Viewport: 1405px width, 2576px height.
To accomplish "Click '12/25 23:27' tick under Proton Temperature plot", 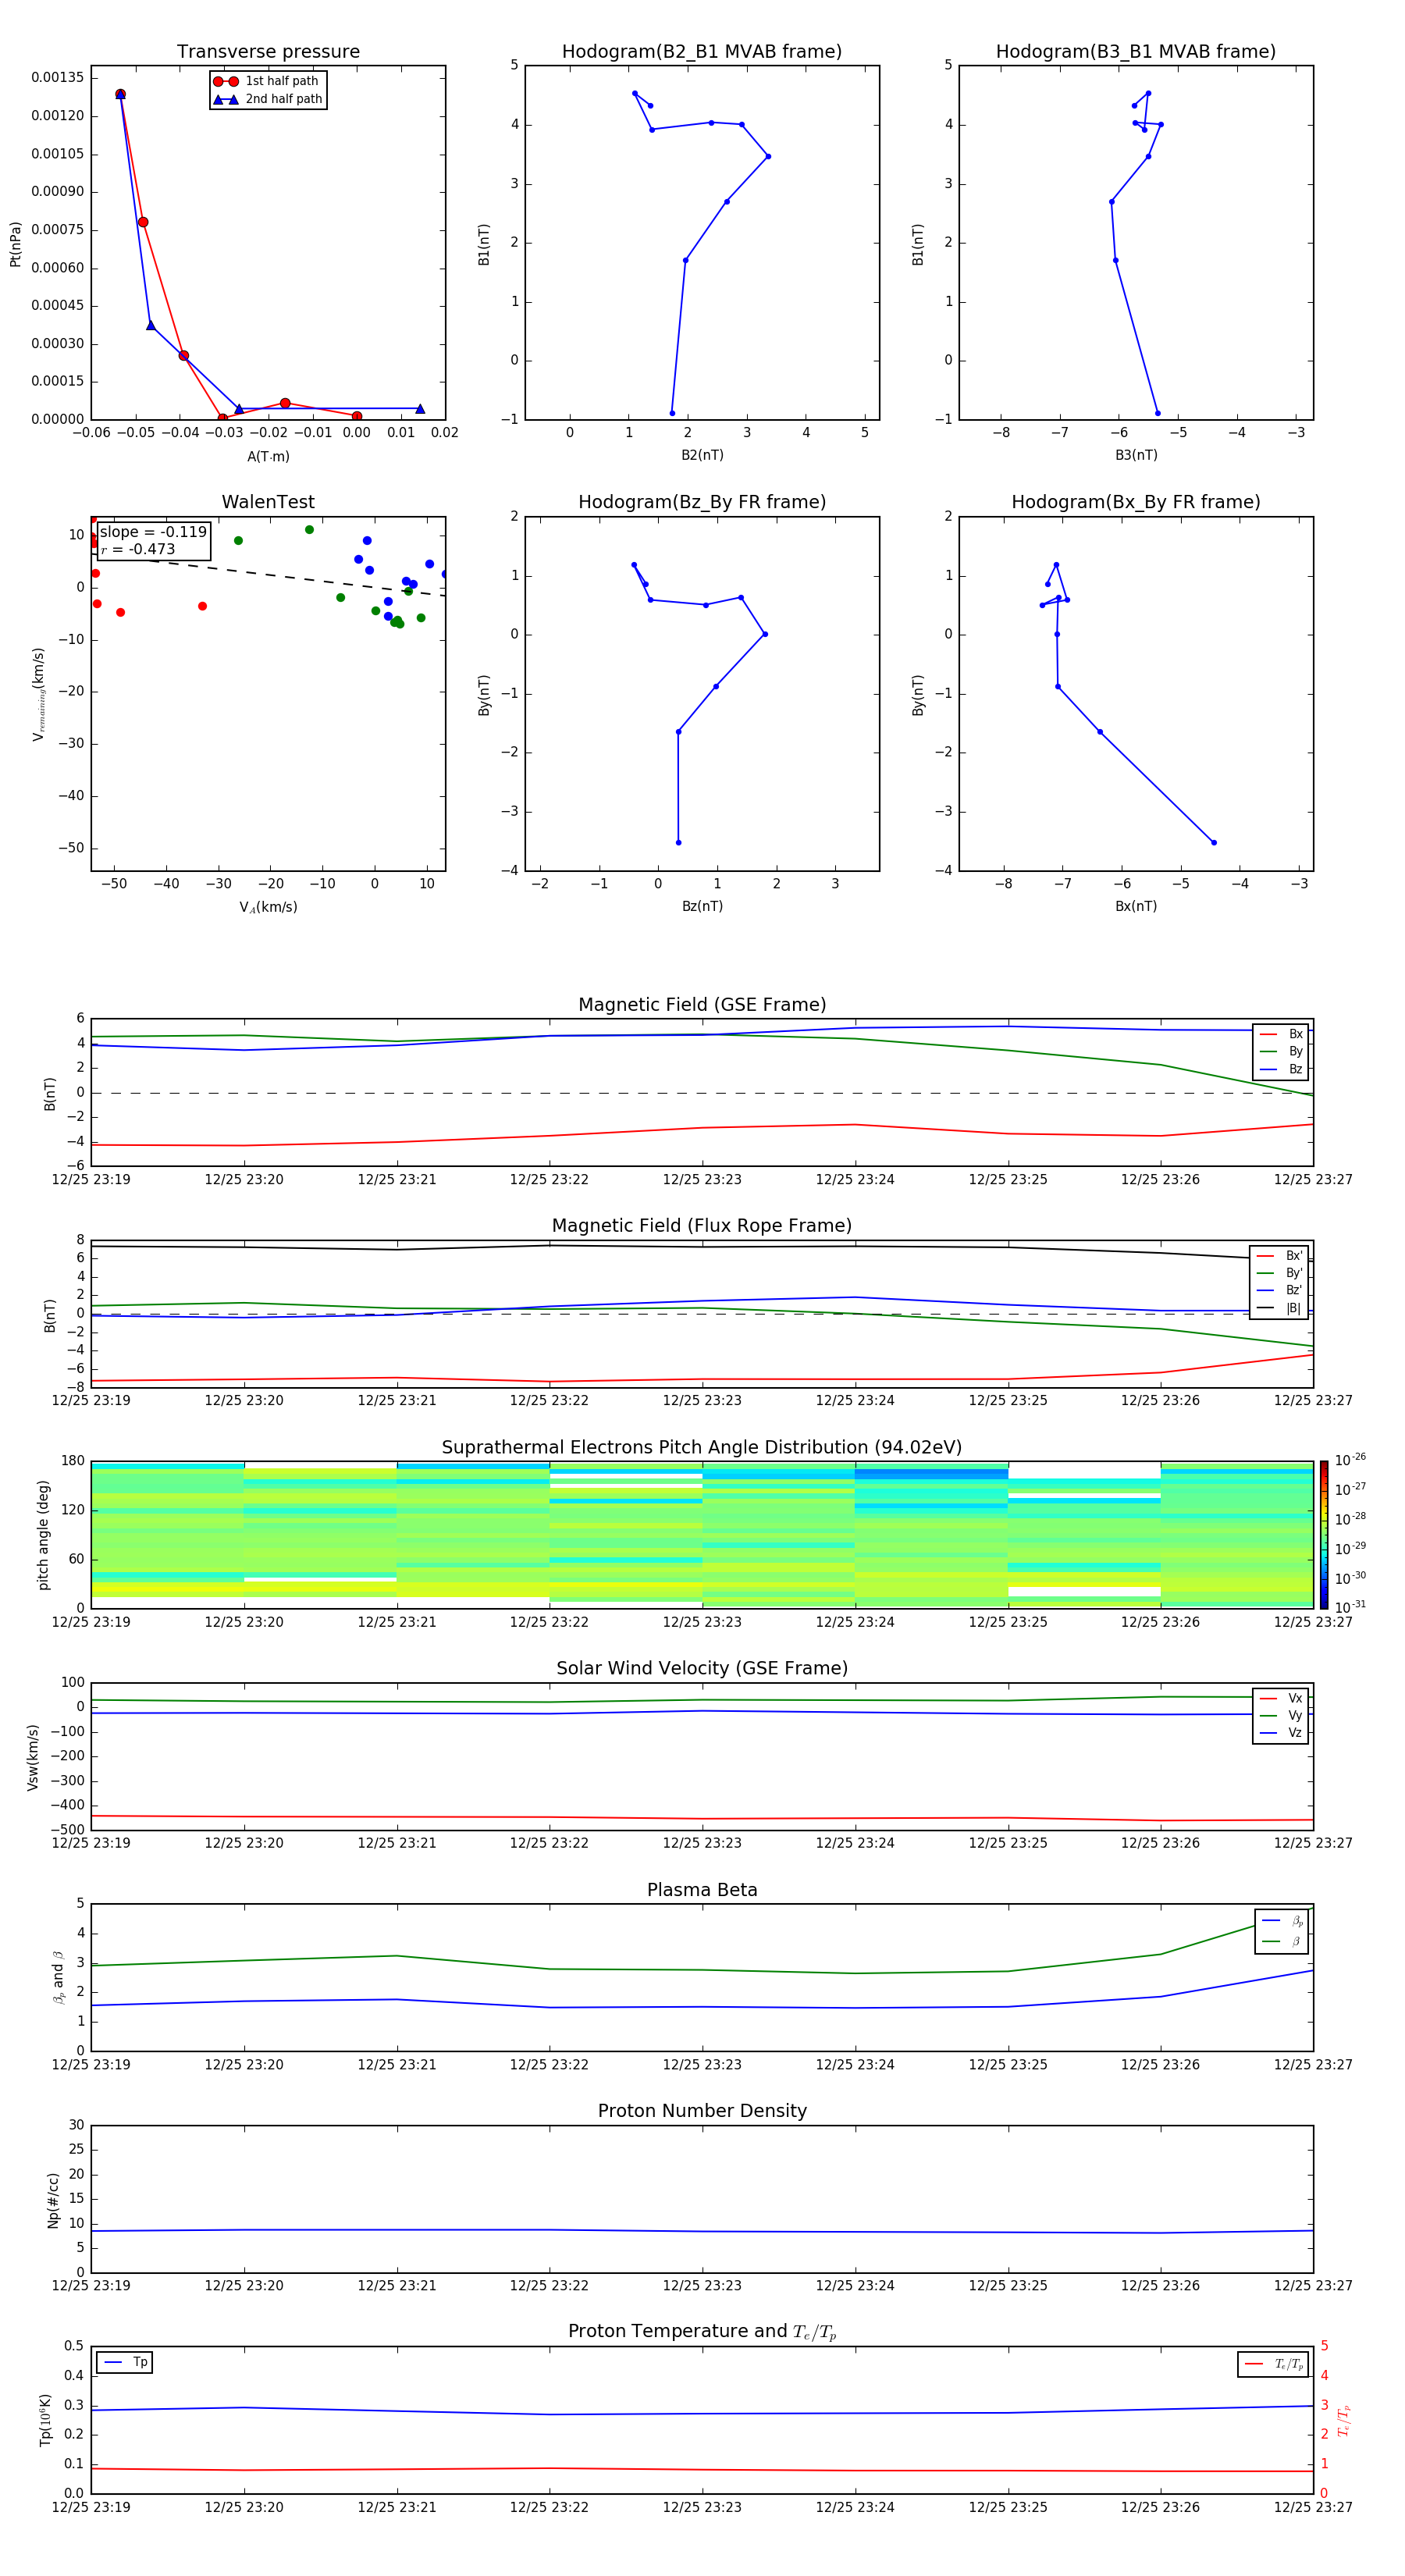I will (x=1313, y=2507).
